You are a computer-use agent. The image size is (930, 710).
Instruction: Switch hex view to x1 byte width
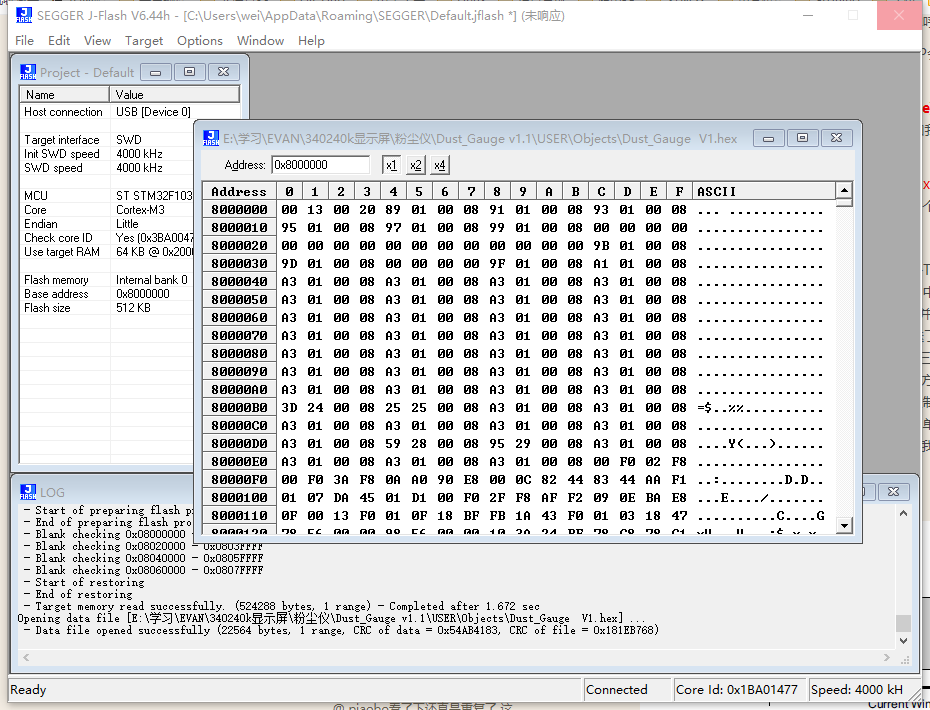(x=391, y=165)
